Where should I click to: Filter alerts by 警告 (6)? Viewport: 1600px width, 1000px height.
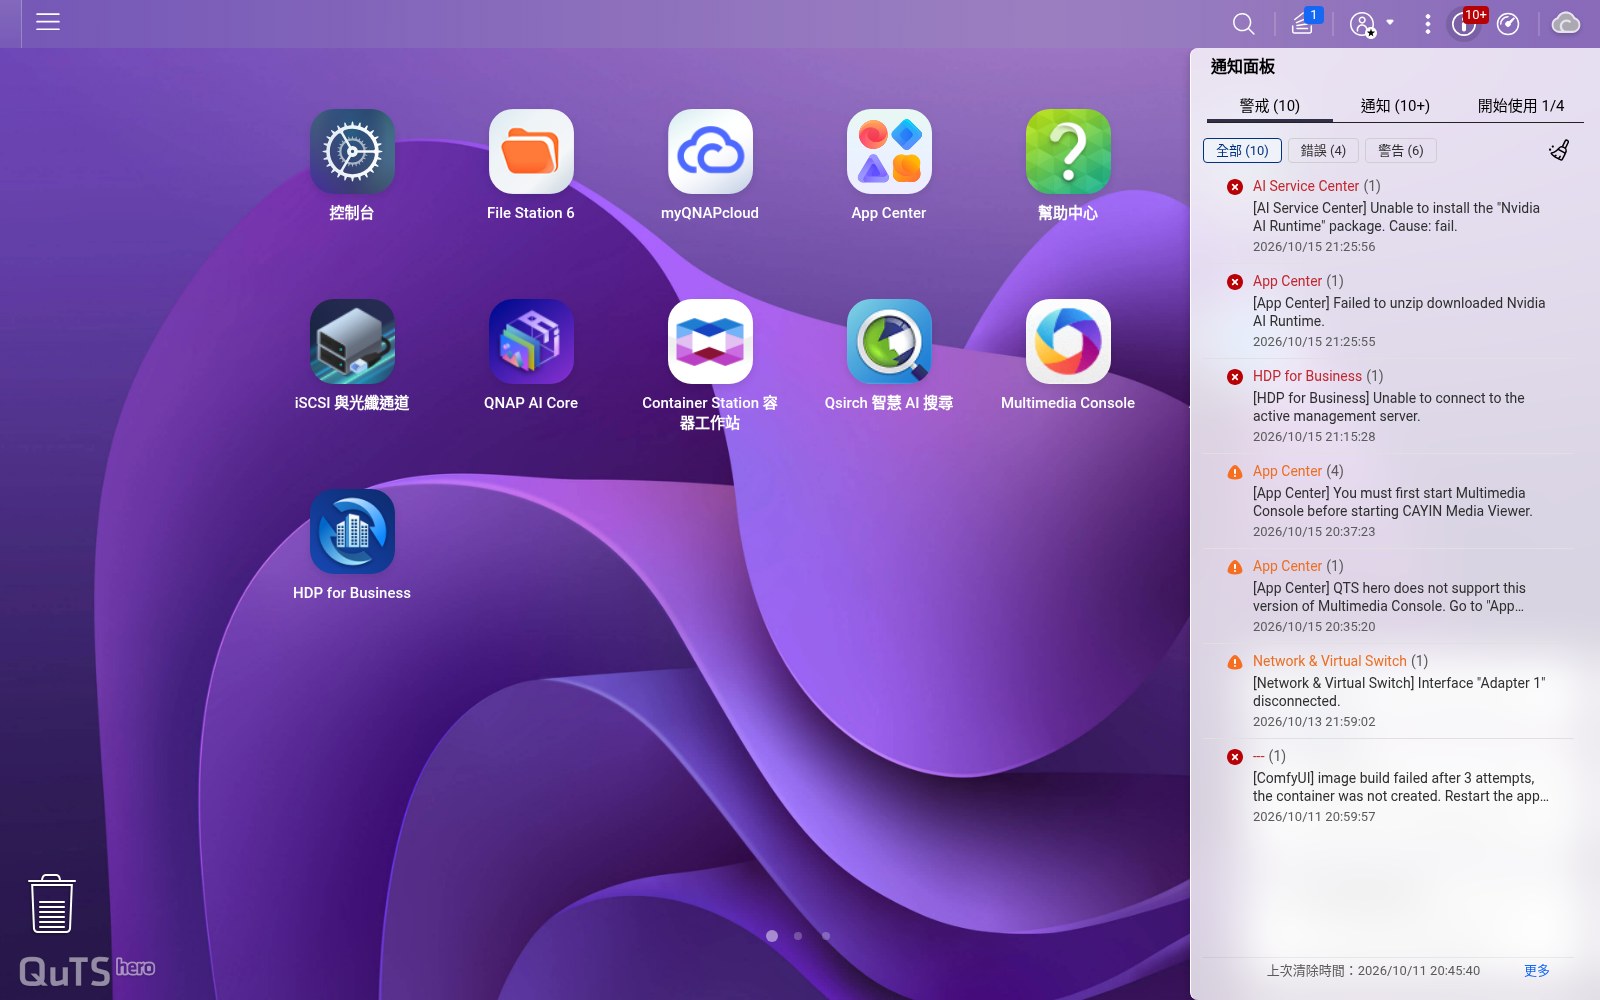[1400, 151]
